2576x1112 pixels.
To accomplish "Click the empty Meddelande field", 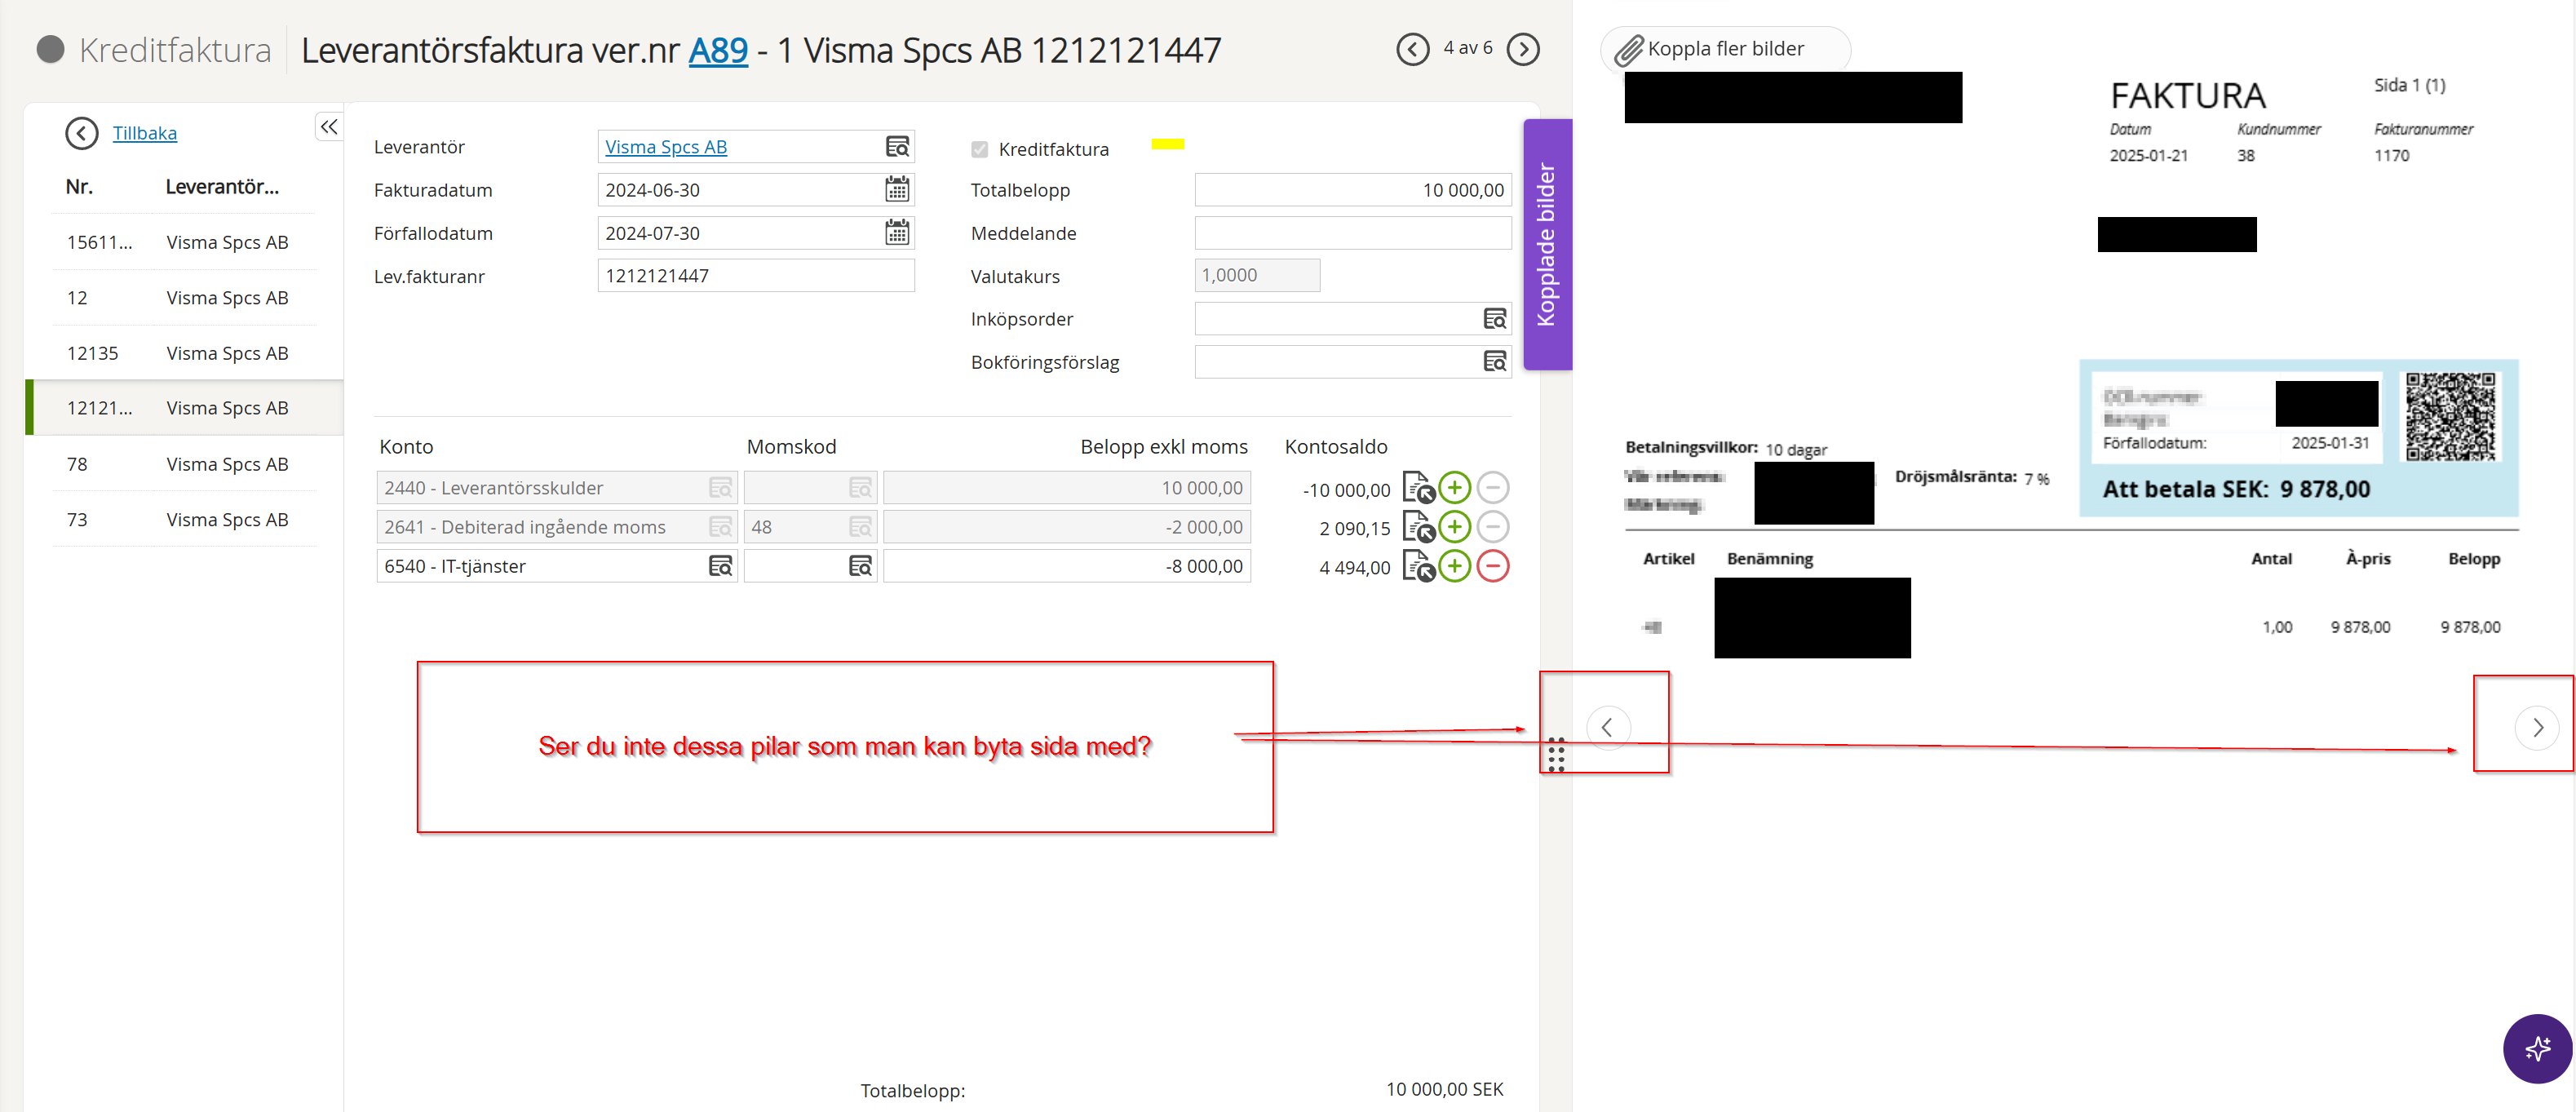I will coord(1353,233).
